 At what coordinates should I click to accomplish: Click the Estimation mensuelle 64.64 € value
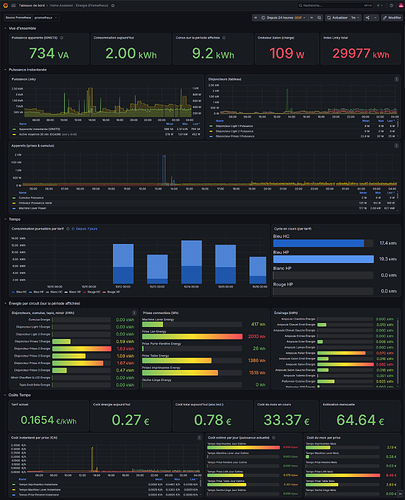coord(360,420)
